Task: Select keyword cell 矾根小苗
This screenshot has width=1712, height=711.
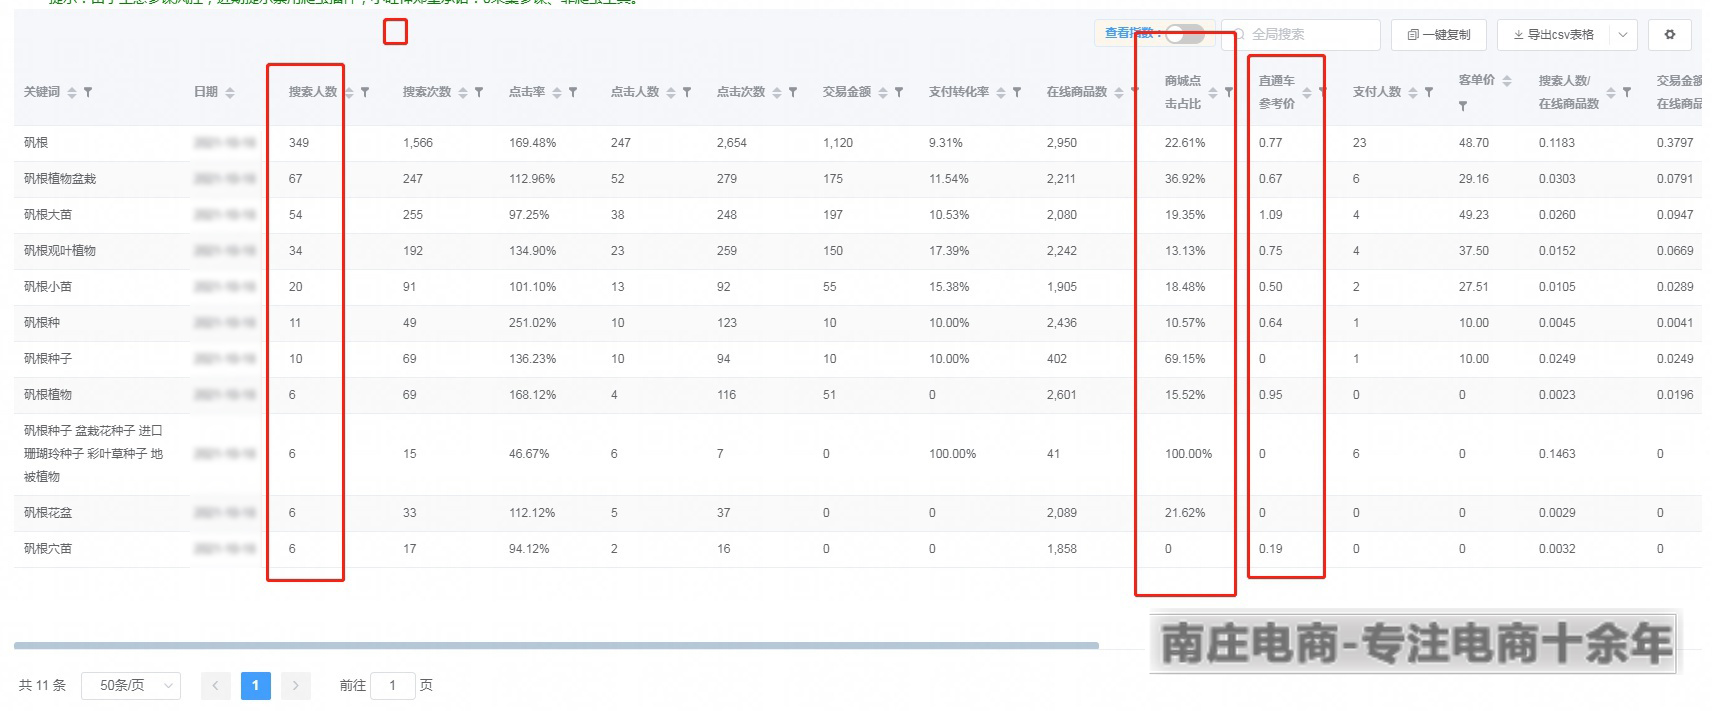Action: click(x=48, y=287)
